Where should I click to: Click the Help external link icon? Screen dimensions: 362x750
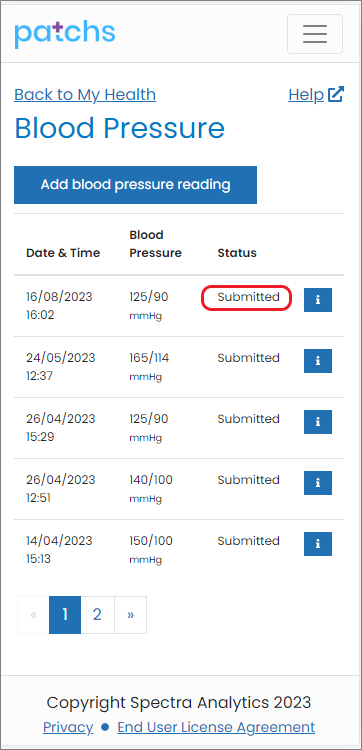pos(336,94)
